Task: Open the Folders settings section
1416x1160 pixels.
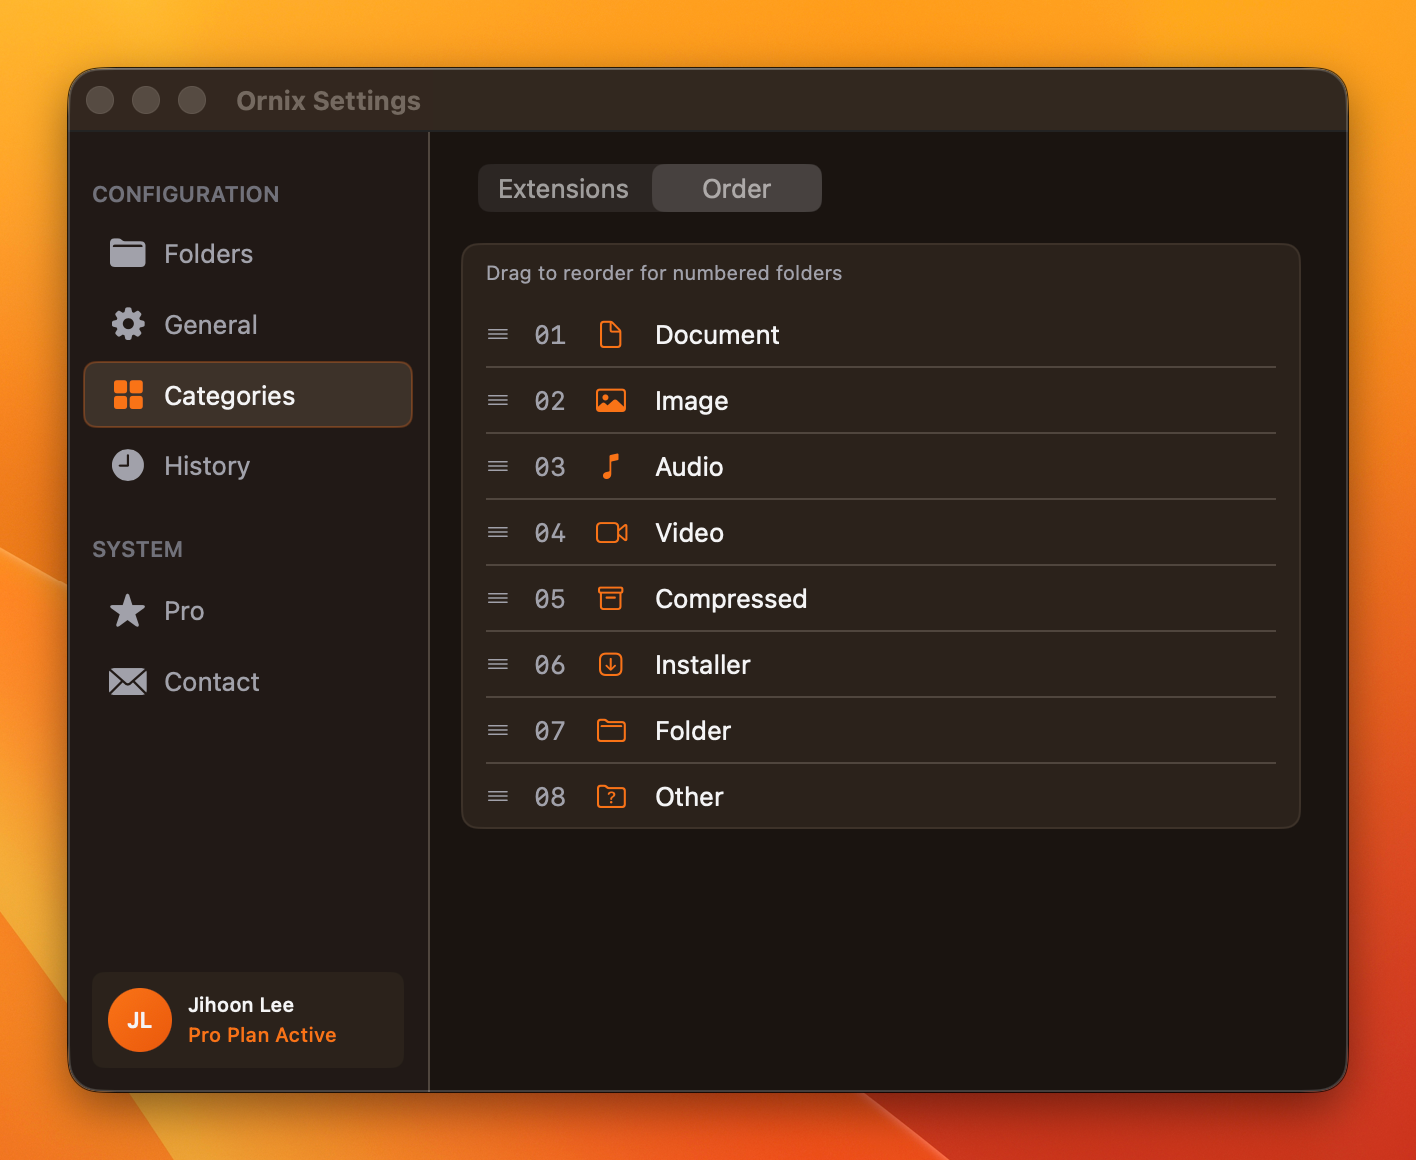Action: pos(208,254)
